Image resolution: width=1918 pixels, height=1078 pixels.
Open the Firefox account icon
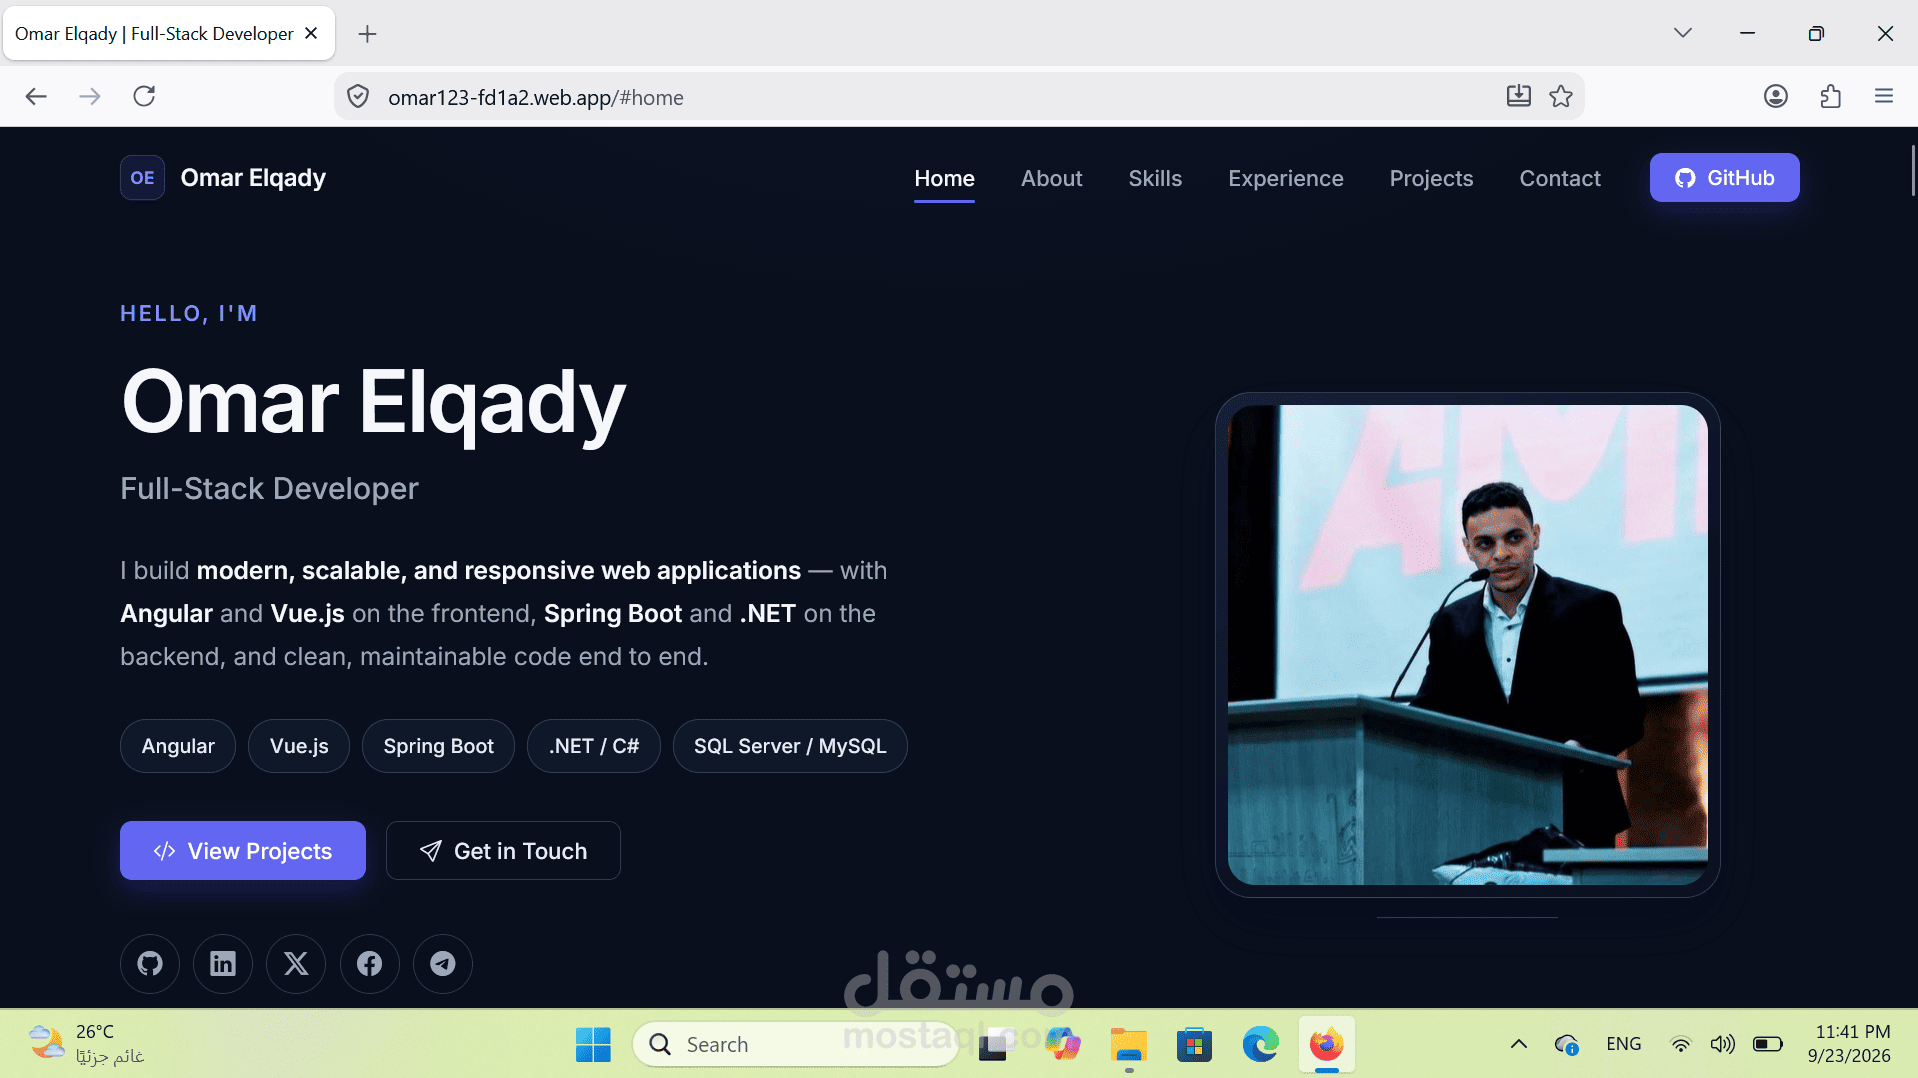(x=1776, y=96)
